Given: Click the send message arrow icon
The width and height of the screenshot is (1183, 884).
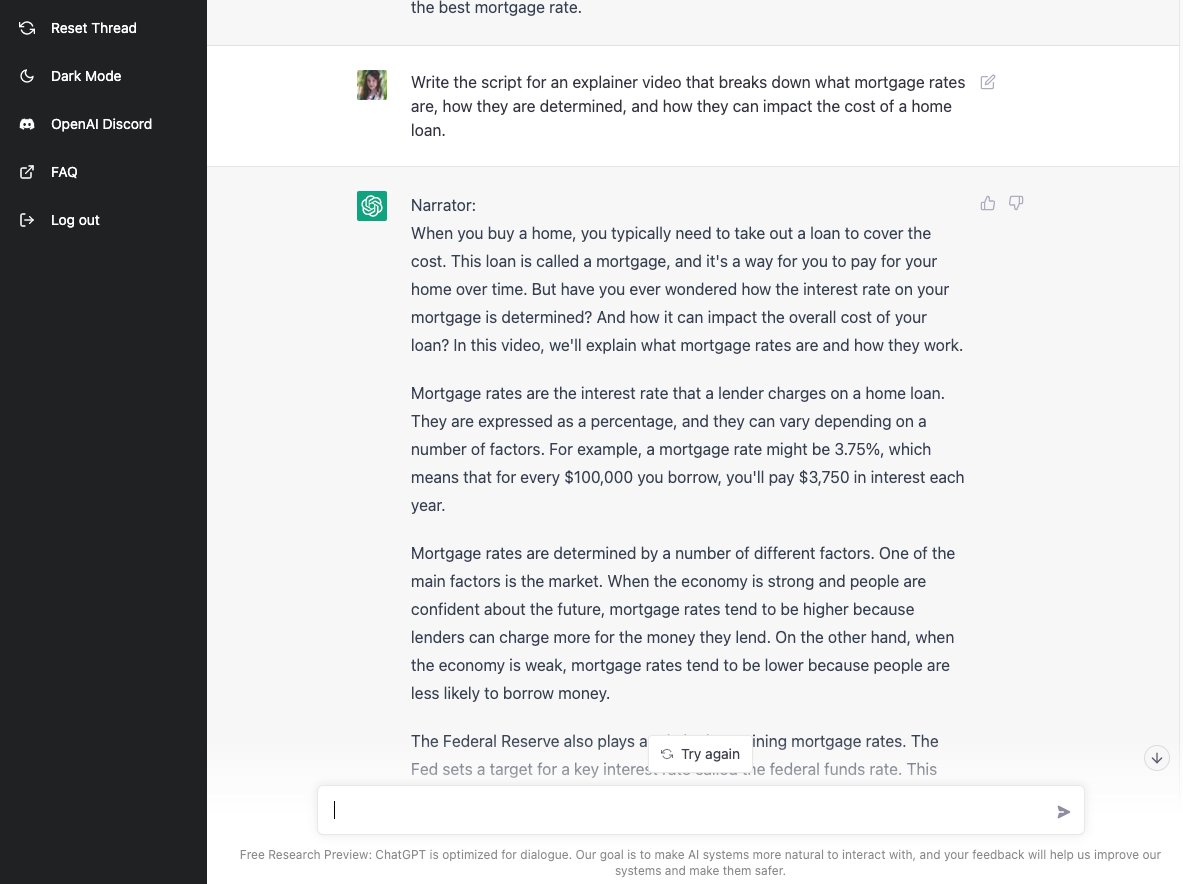Looking at the screenshot, I should [x=1063, y=812].
